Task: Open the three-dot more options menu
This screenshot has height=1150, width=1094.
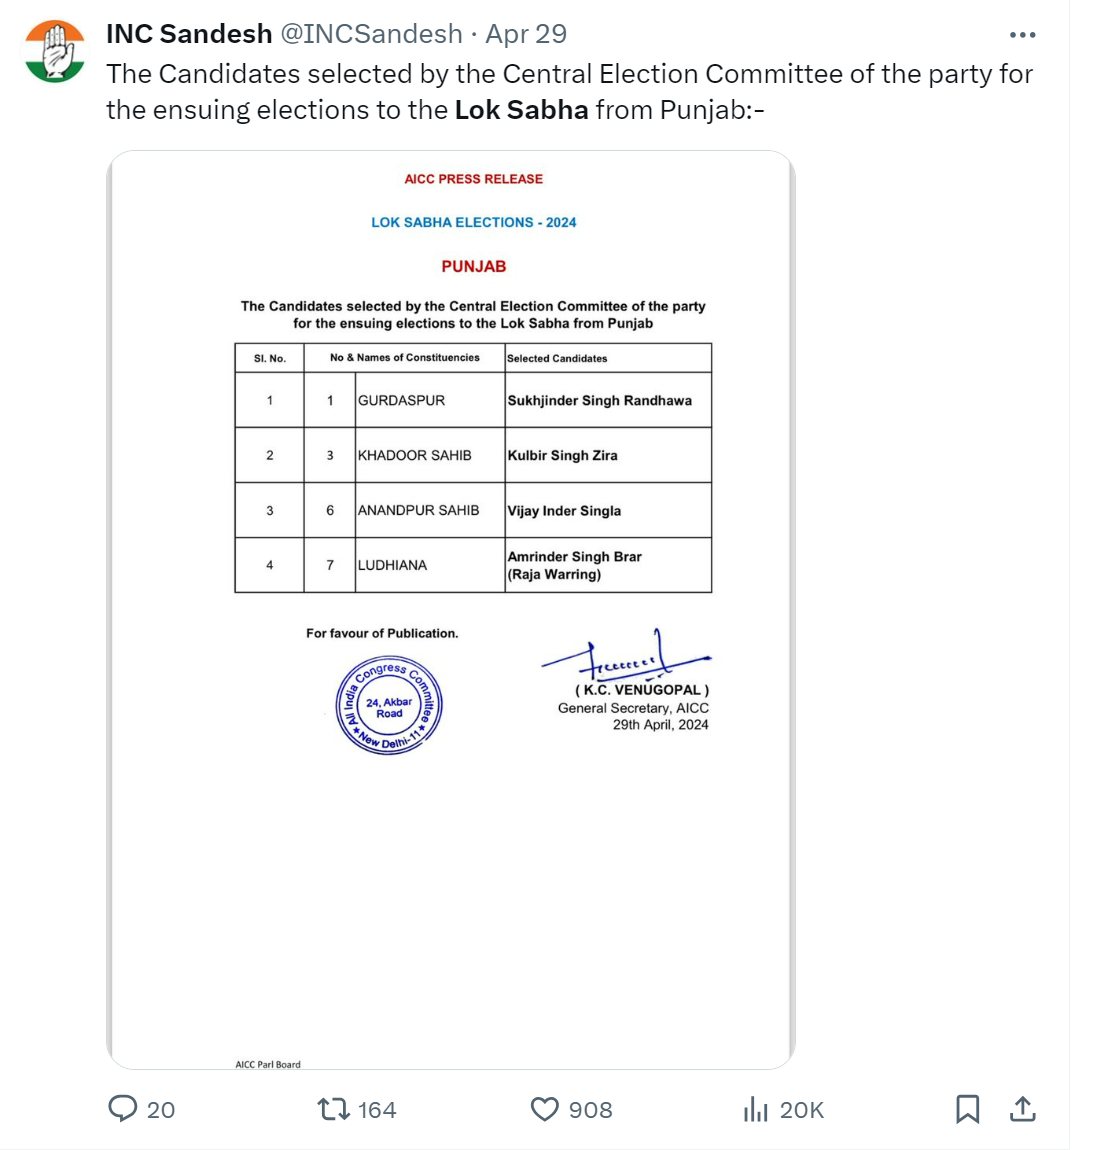Action: point(1022,34)
